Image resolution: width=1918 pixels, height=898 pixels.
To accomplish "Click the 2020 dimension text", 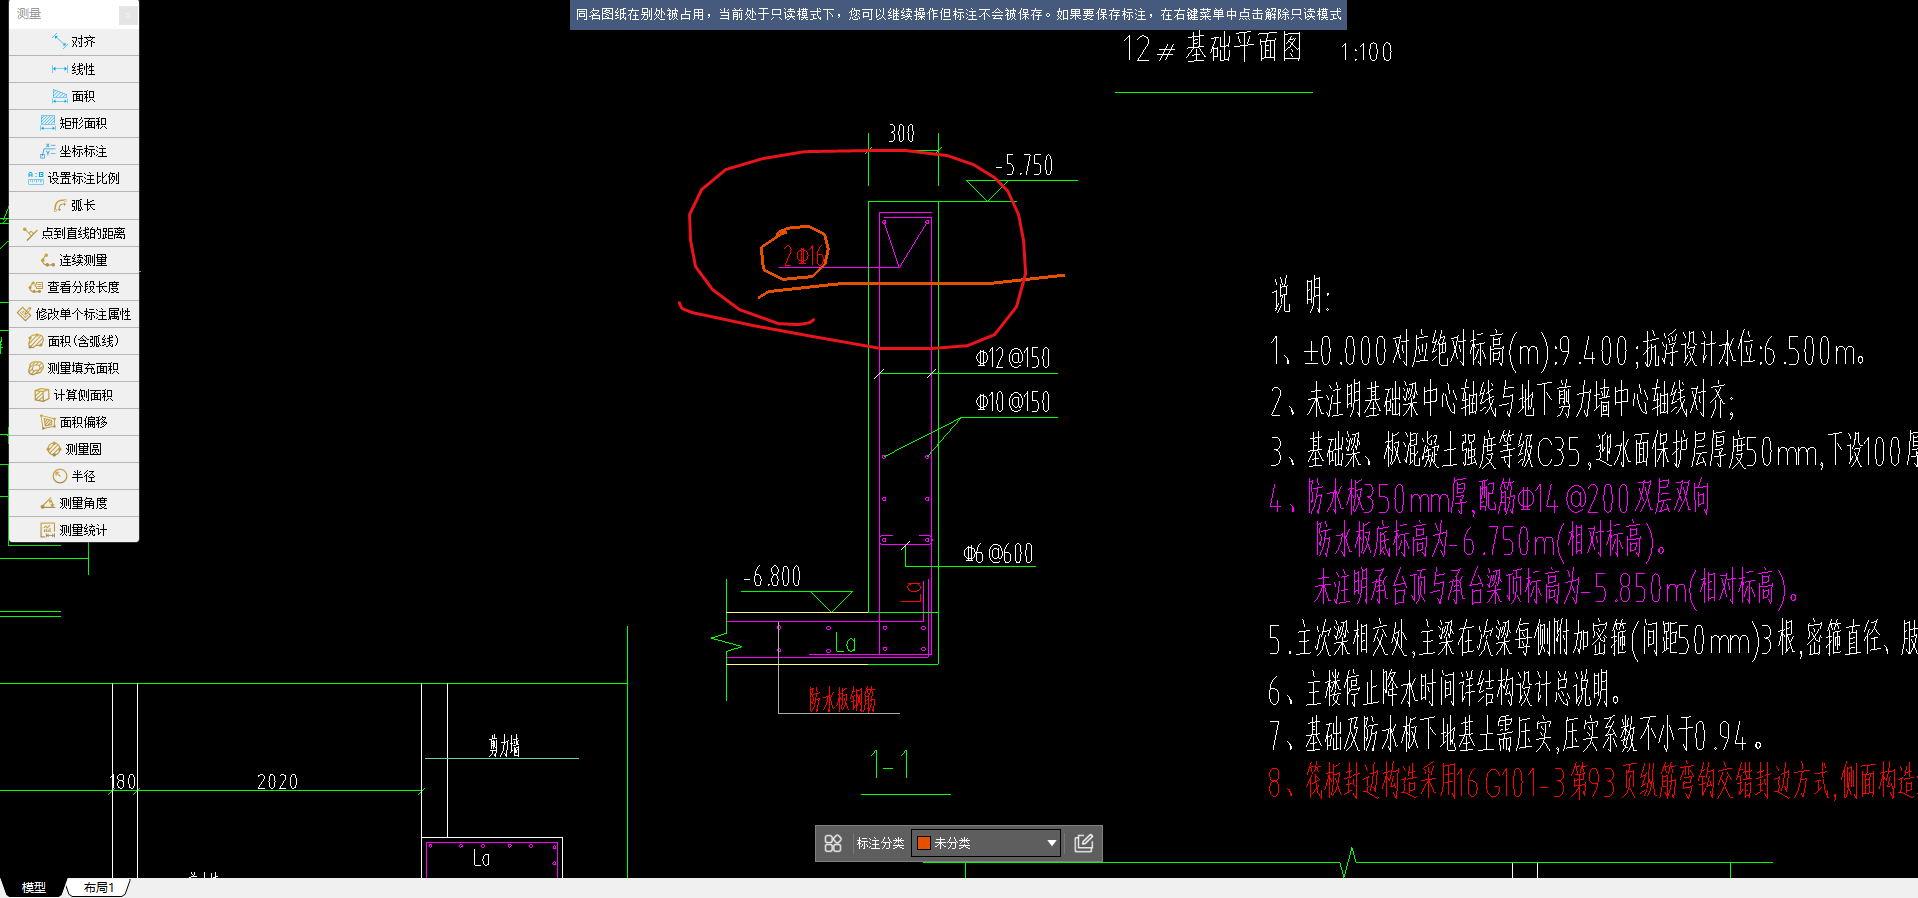I will click(277, 782).
